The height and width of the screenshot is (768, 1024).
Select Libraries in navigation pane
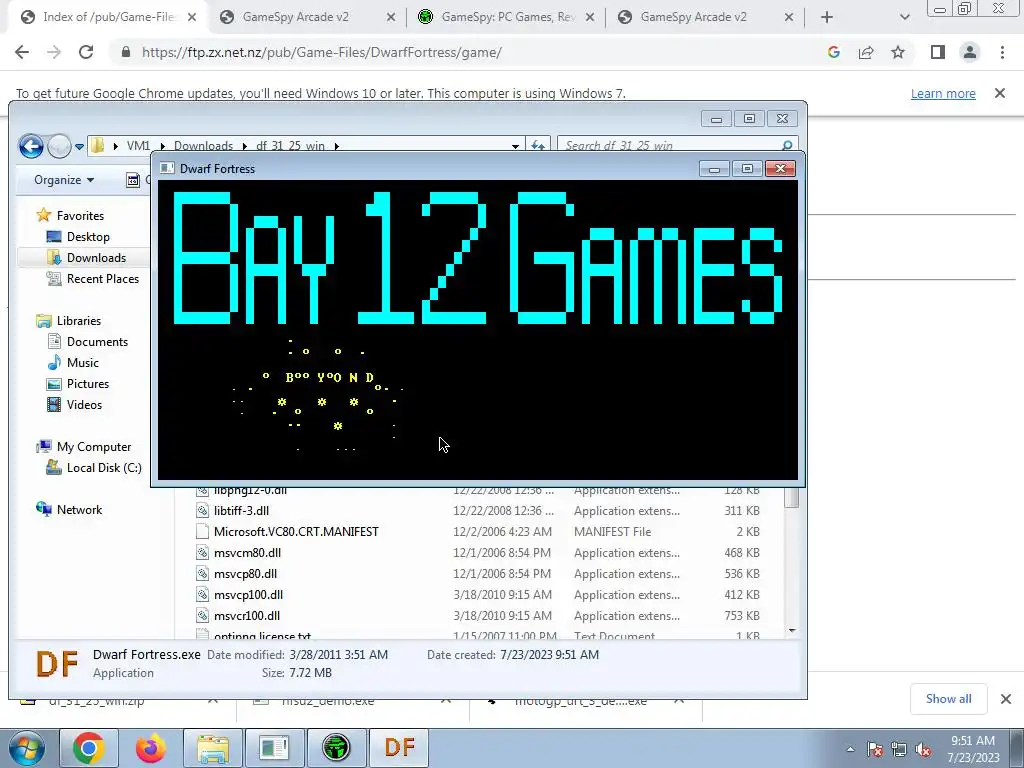coord(78,321)
